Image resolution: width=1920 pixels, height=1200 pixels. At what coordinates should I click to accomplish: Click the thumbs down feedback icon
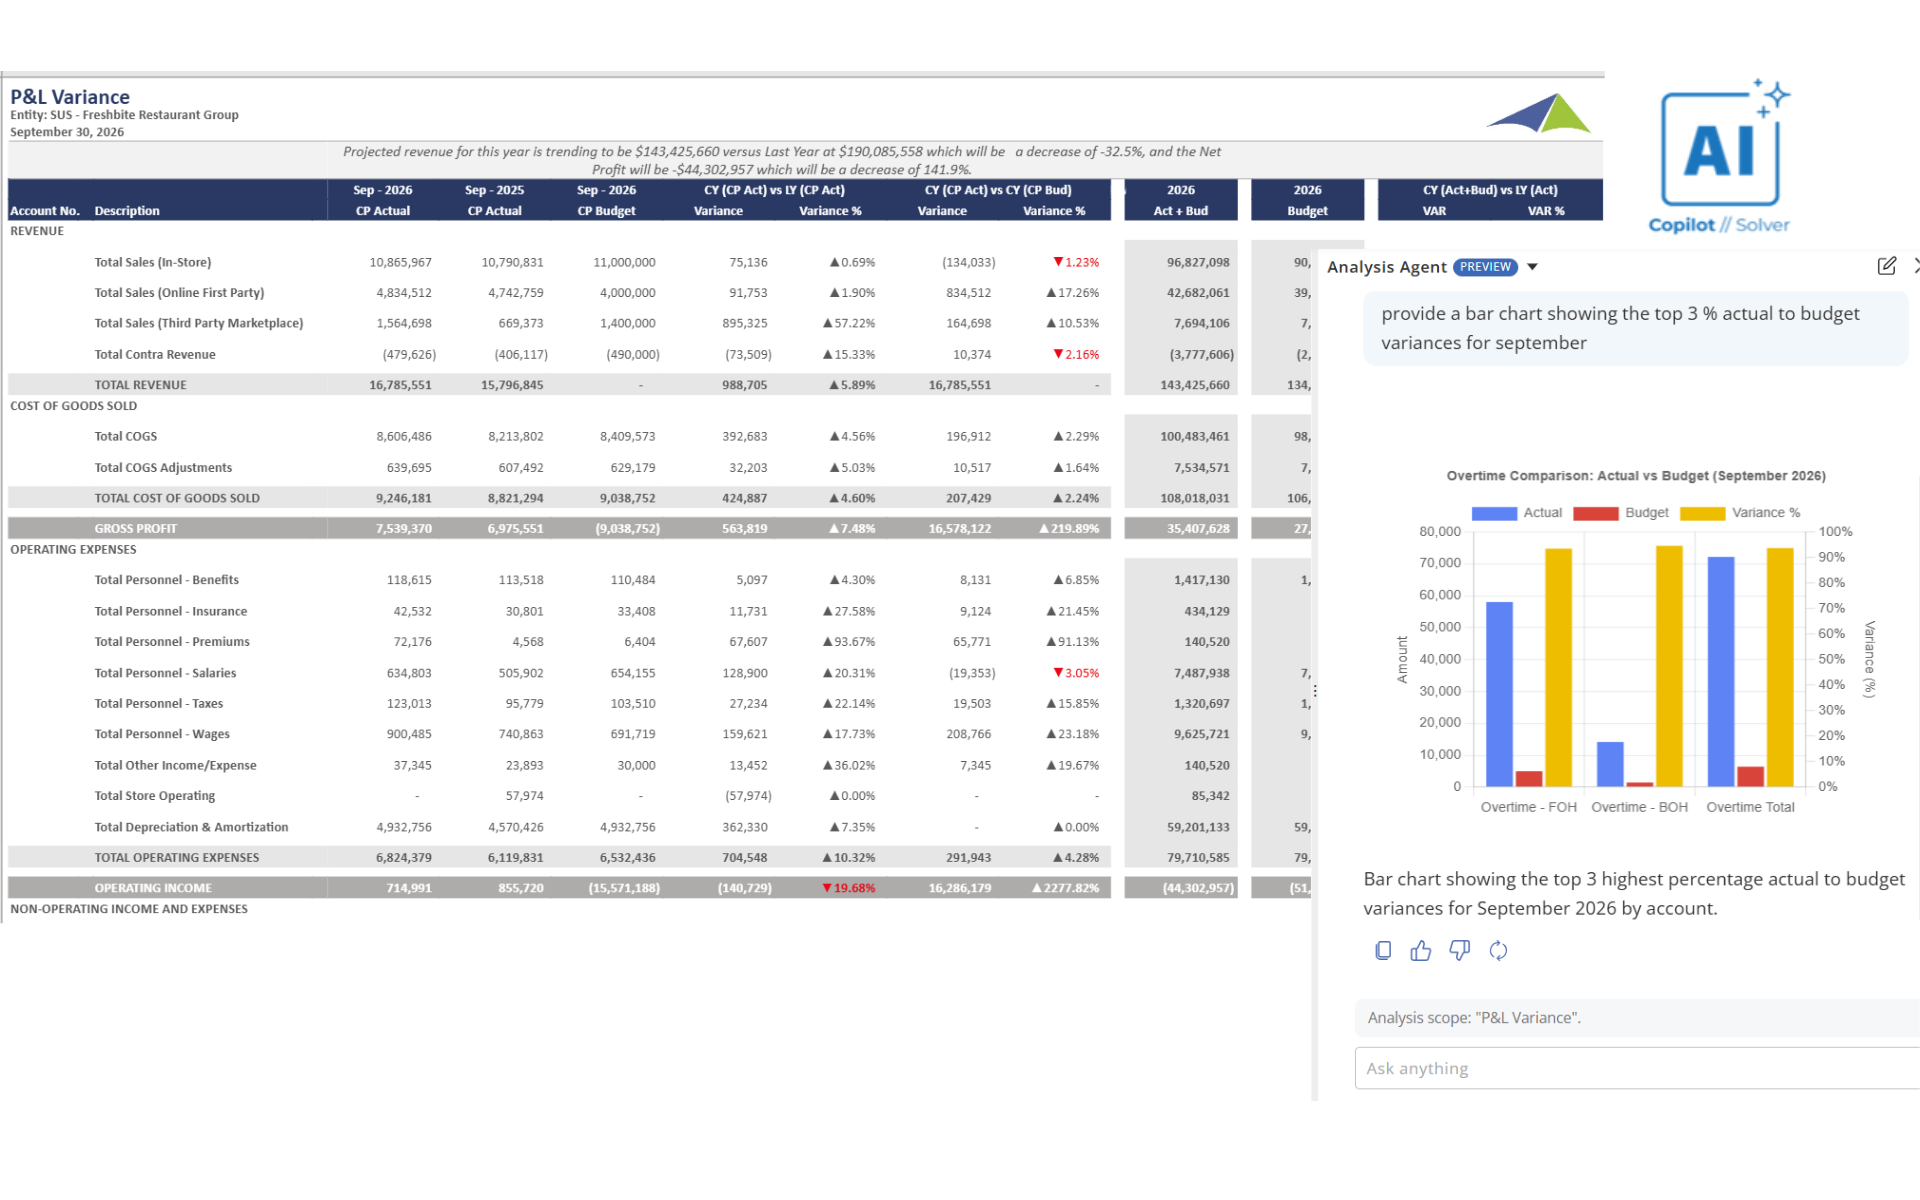[1460, 951]
